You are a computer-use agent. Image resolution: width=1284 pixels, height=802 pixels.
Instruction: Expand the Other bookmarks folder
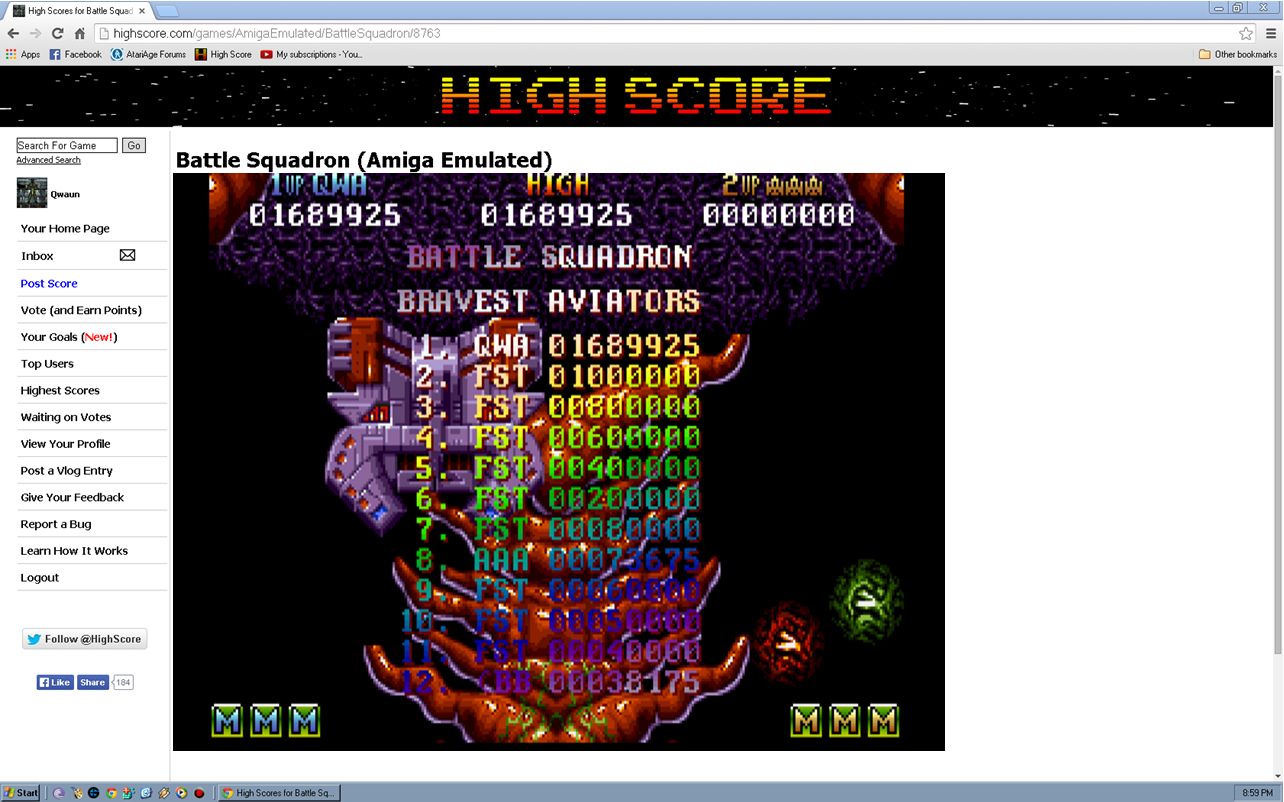pos(1238,54)
